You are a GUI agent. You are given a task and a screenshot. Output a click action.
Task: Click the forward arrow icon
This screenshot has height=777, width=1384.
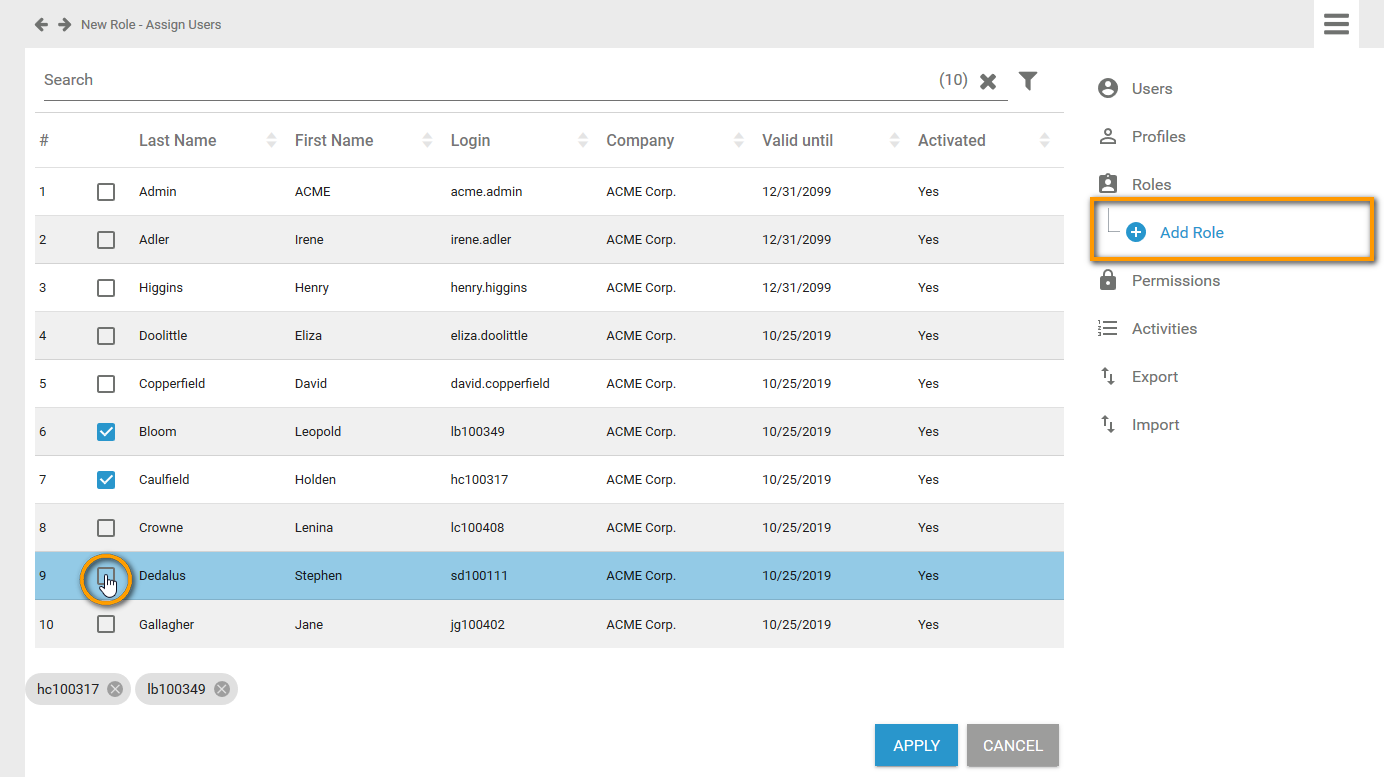point(64,24)
